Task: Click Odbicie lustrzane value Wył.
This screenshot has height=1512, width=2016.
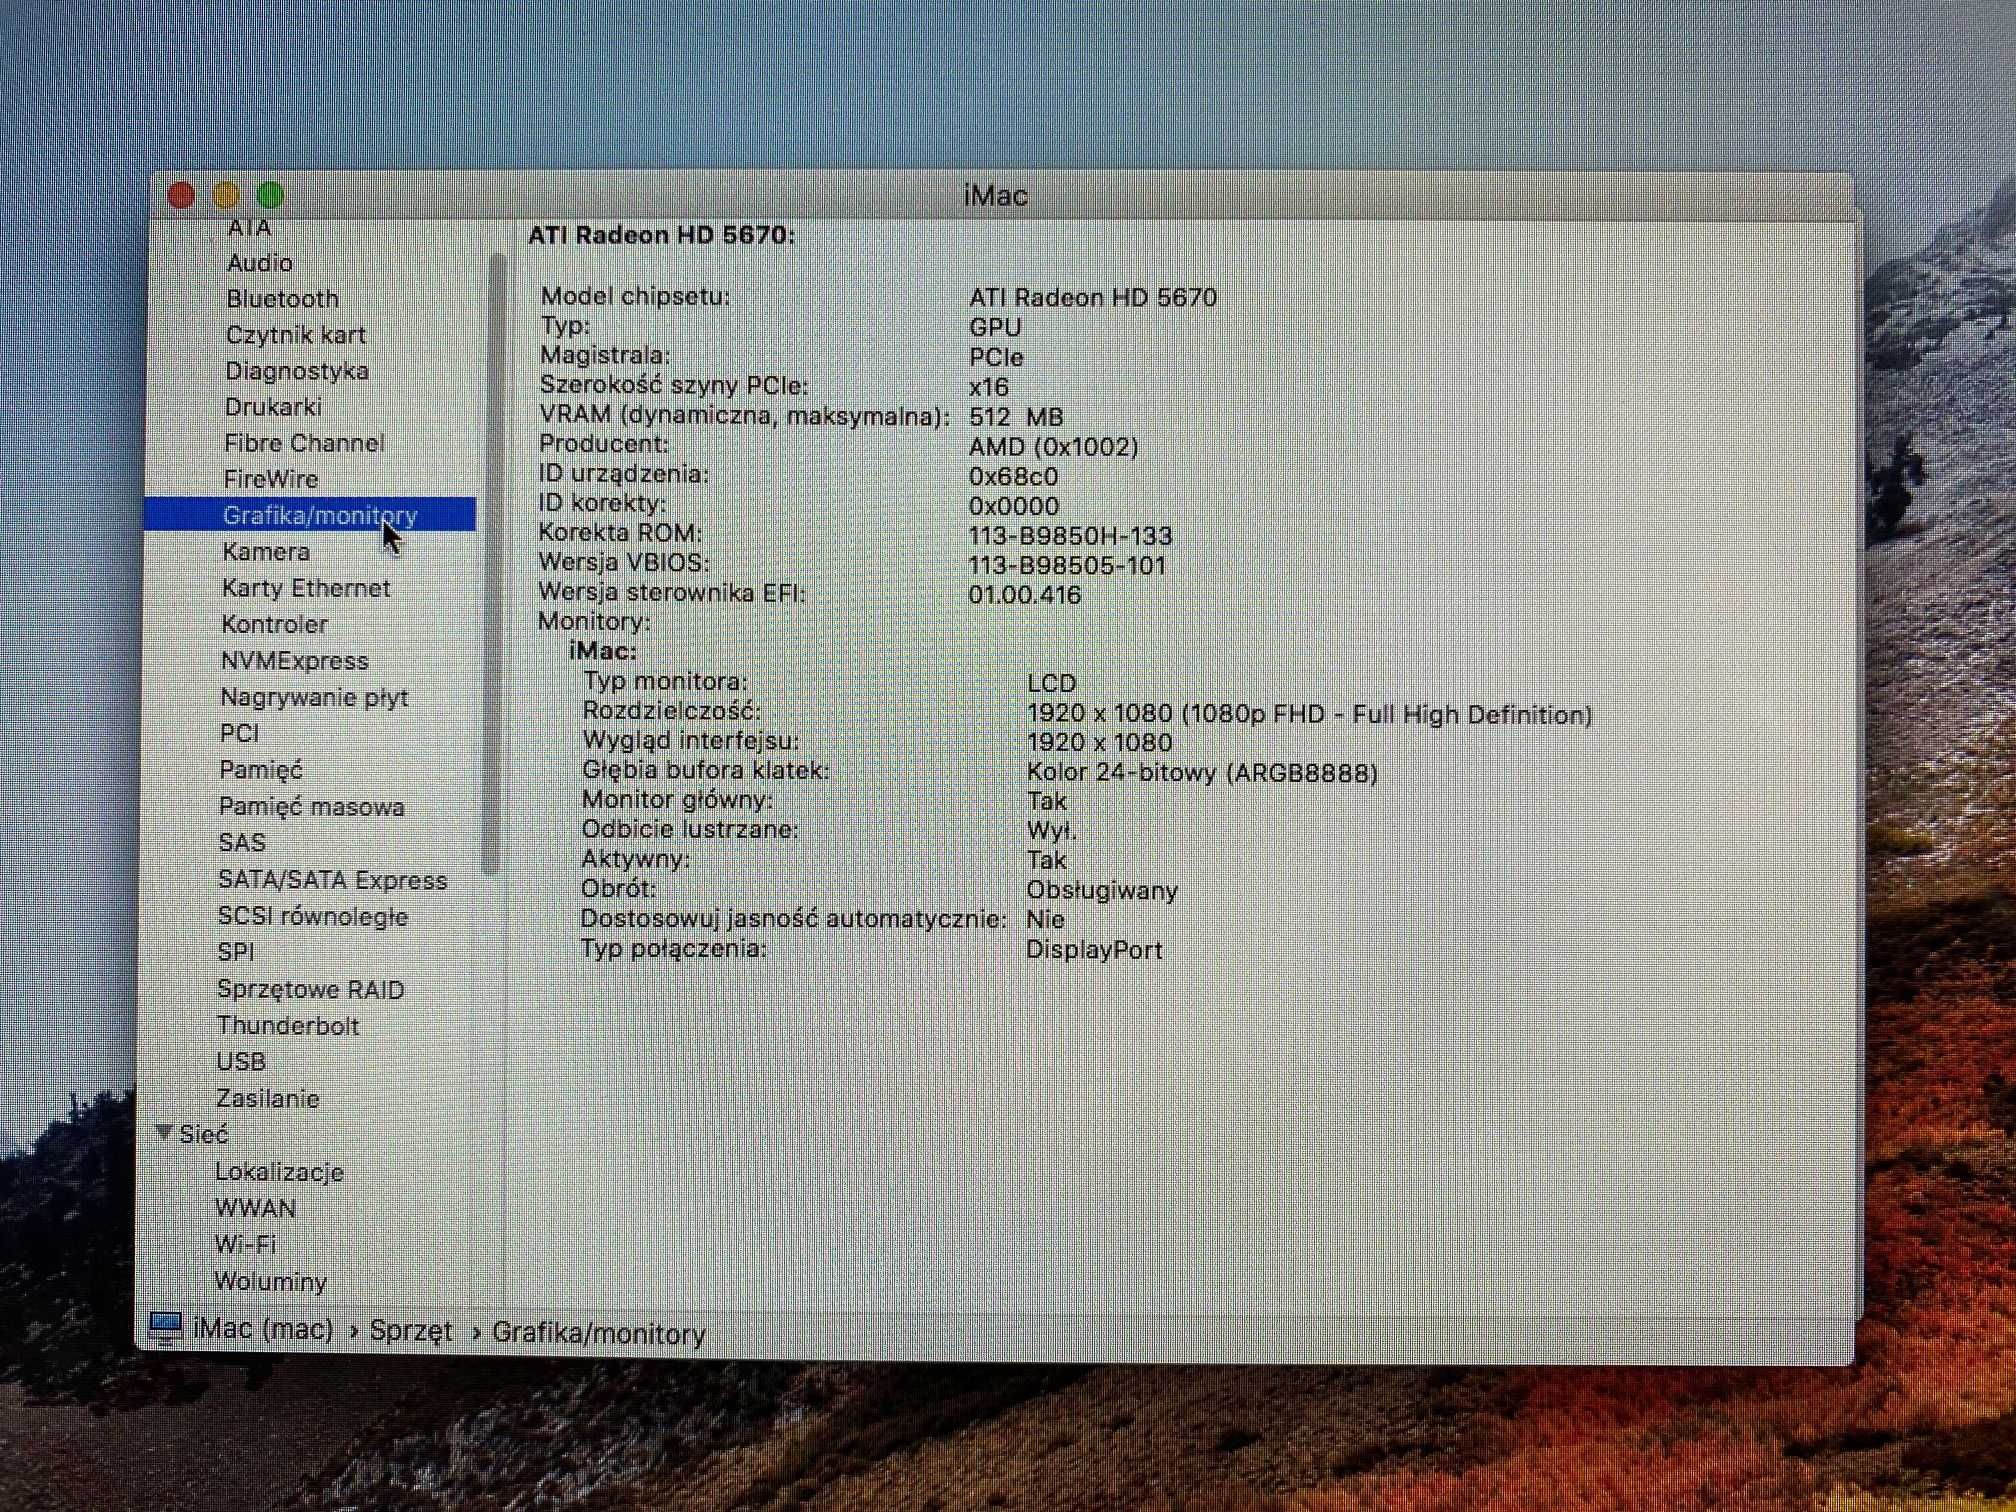Action: (x=1051, y=830)
